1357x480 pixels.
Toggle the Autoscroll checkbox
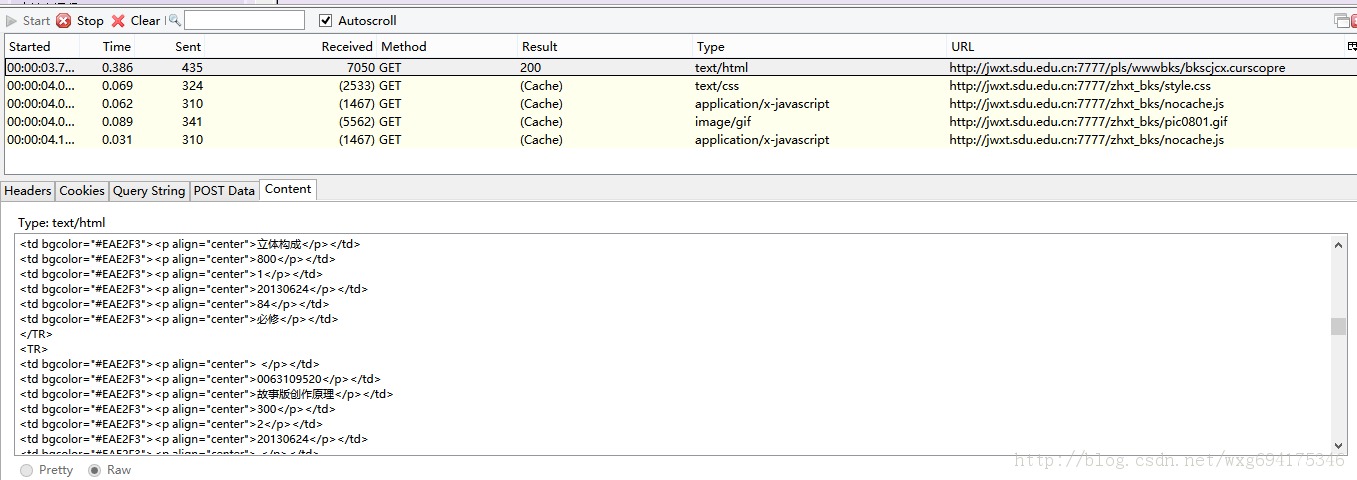point(326,20)
